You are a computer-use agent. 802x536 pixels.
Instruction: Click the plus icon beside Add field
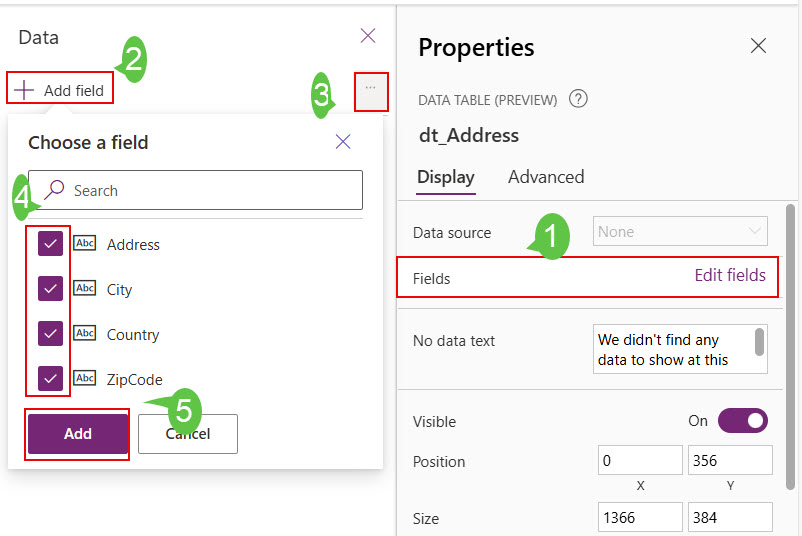coord(24,90)
